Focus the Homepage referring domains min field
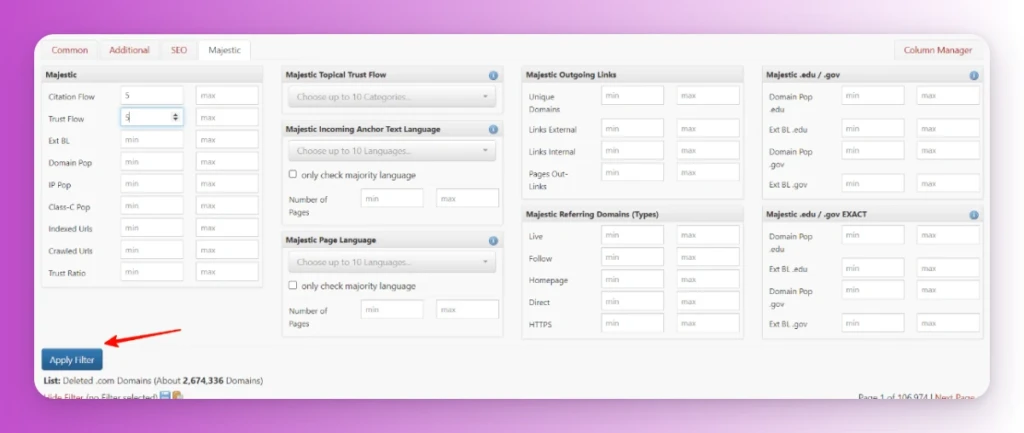 (633, 279)
